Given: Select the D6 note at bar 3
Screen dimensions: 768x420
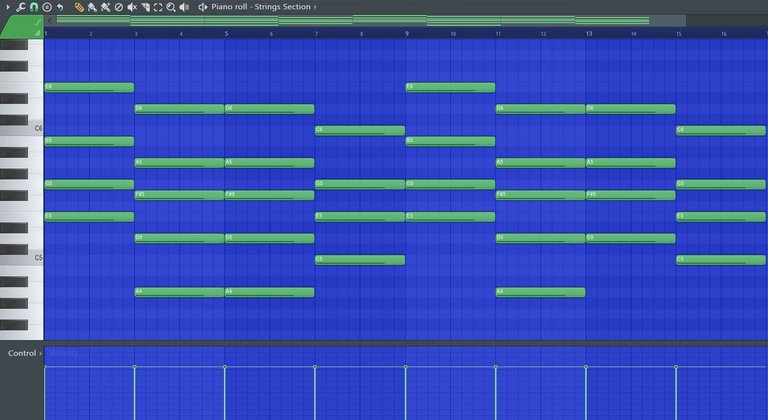Looking at the screenshot, I should (x=179, y=109).
